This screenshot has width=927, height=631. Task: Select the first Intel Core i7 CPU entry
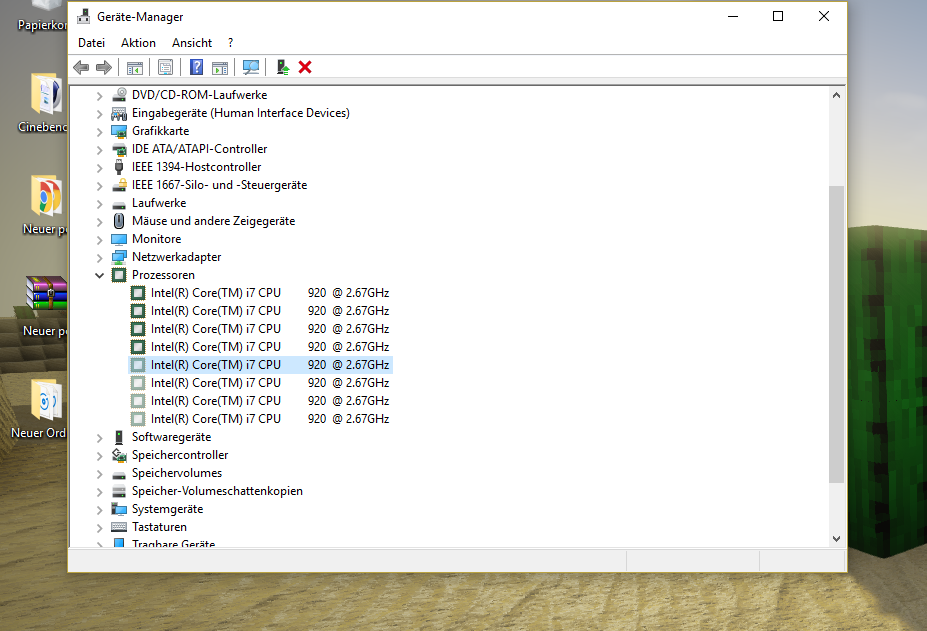261,293
